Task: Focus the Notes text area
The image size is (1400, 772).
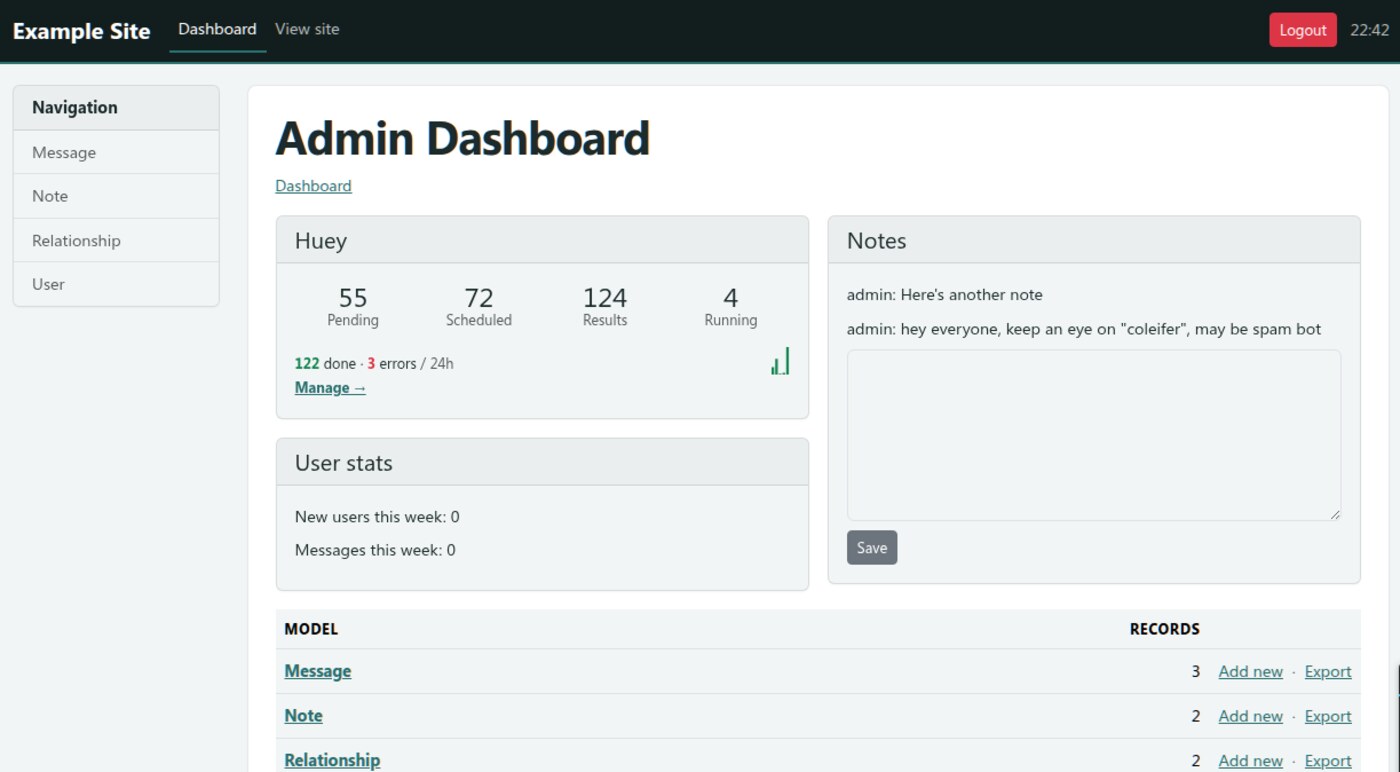Action: click(1094, 435)
